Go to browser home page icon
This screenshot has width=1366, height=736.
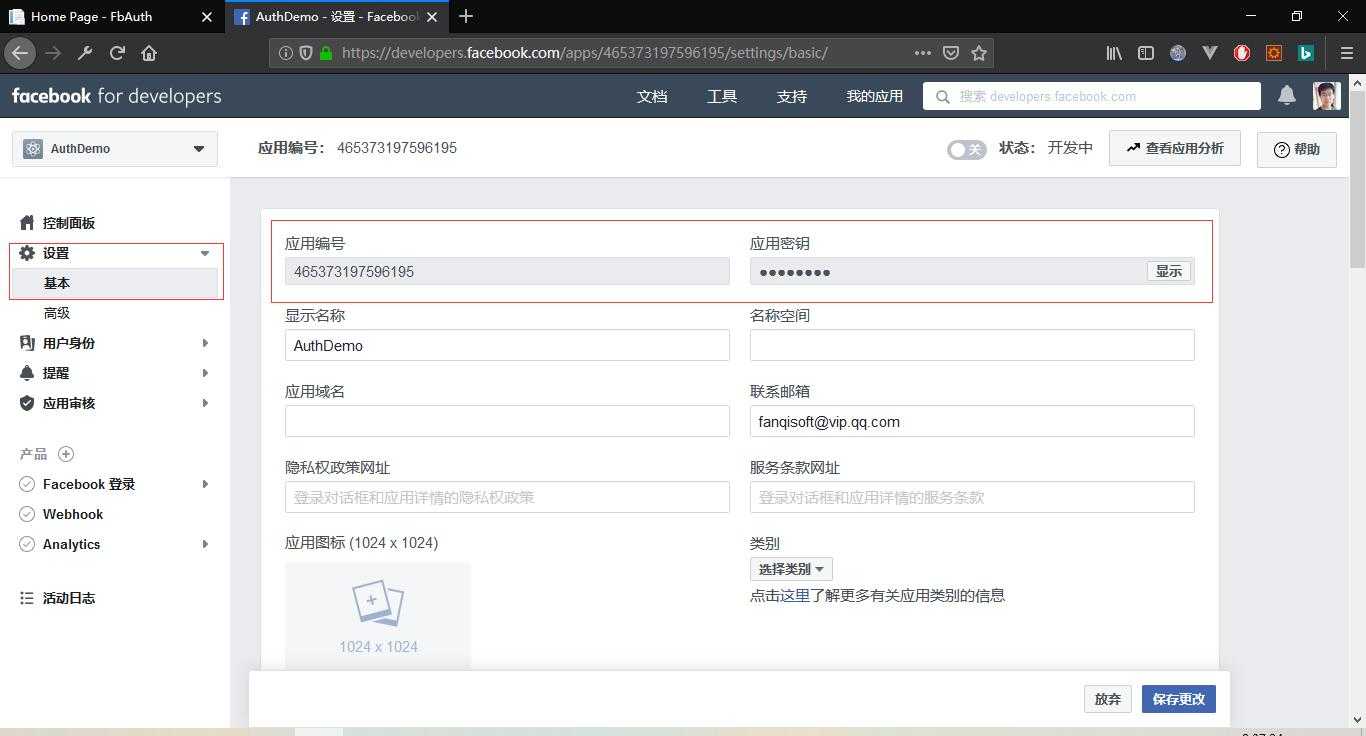pos(149,53)
